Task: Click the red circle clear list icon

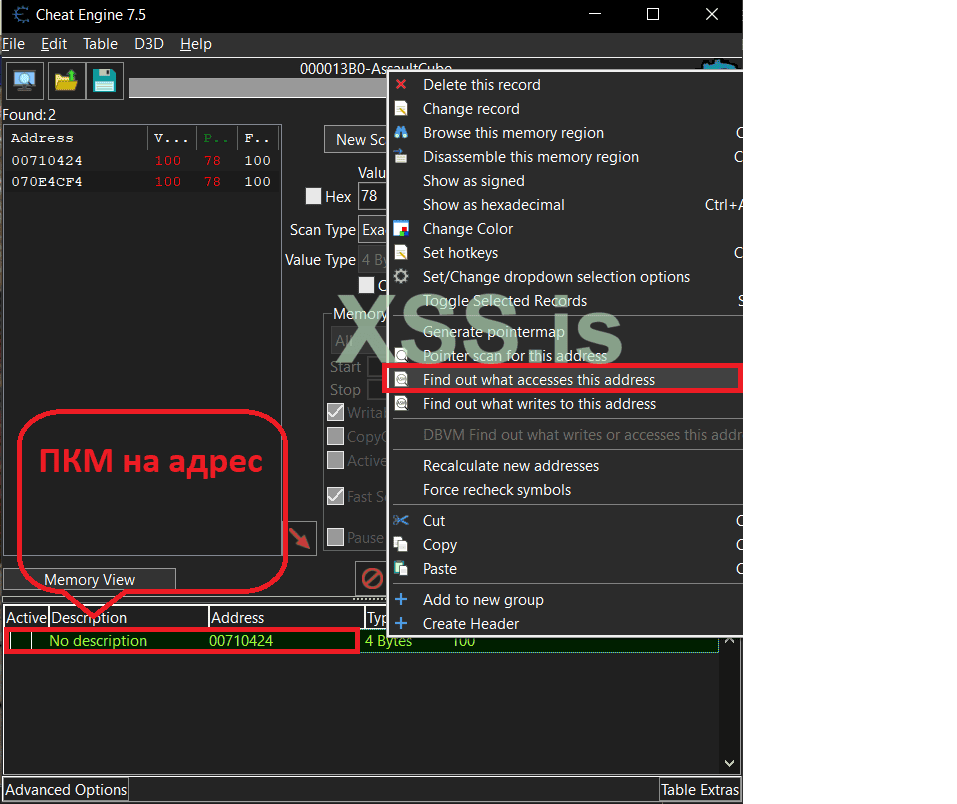Action: coord(372,578)
